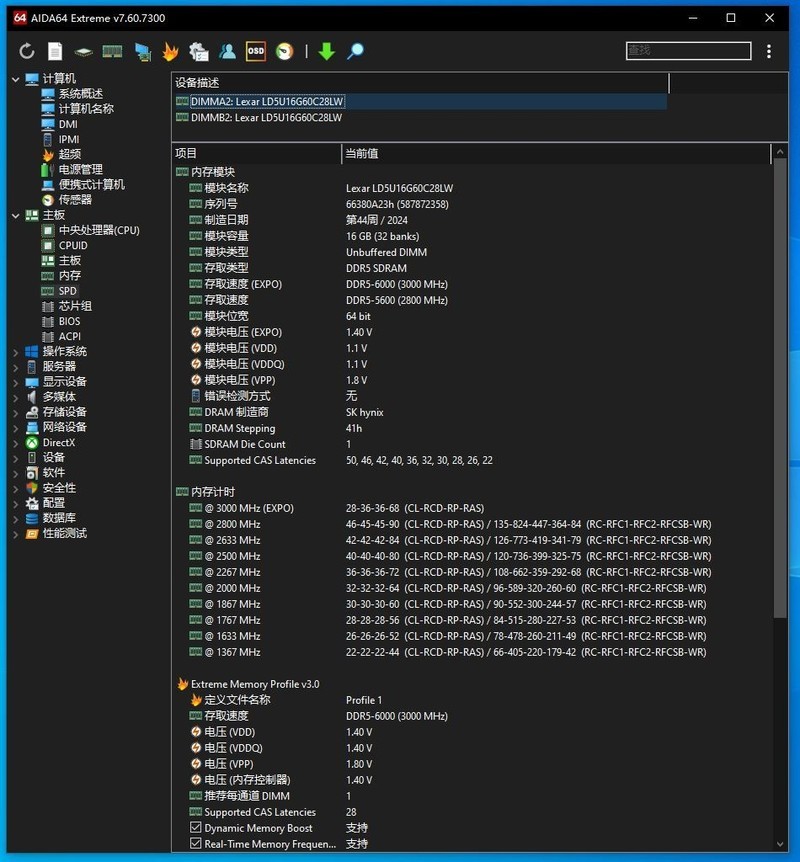Expand the 存储设备 tree node

[x=15, y=412]
